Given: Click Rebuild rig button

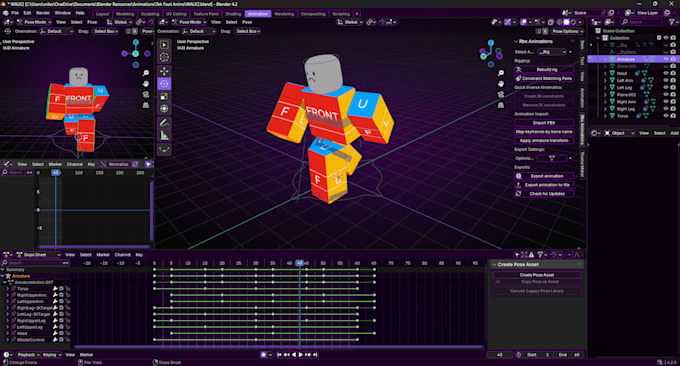Looking at the screenshot, I should tap(544, 70).
